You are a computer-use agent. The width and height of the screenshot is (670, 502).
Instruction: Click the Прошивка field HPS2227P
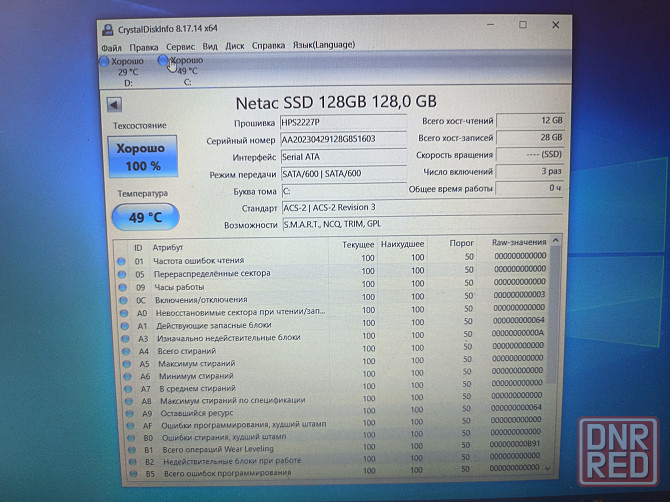(x=344, y=122)
